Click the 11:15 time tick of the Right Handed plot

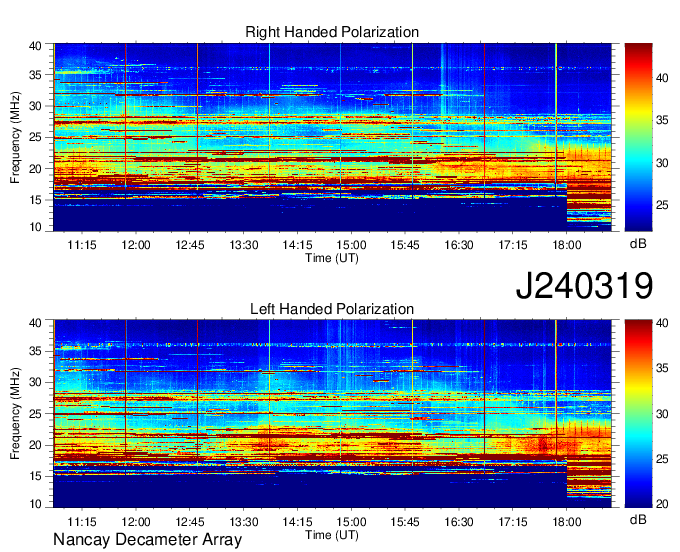pyautogui.click(x=82, y=245)
